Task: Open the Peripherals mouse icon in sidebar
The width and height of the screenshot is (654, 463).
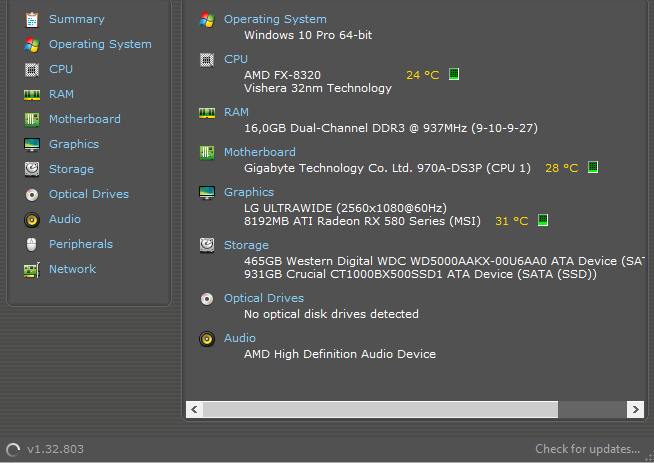Action: click(32, 244)
